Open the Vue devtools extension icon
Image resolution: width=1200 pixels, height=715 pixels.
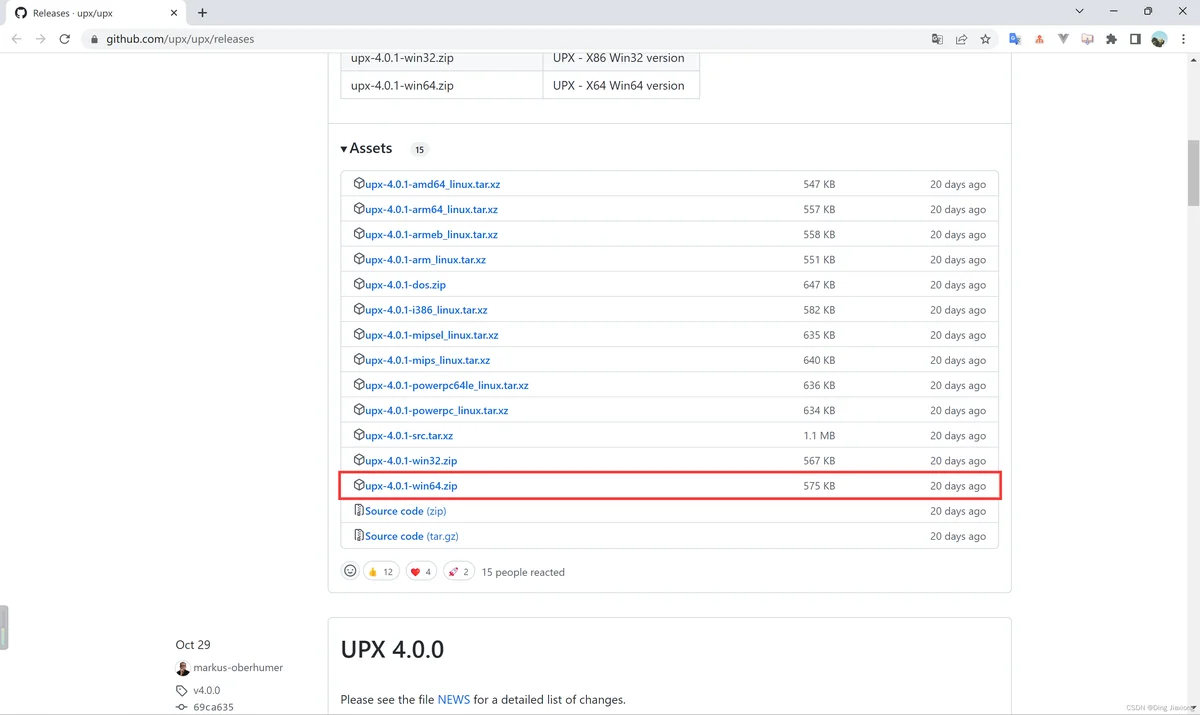tap(1063, 39)
